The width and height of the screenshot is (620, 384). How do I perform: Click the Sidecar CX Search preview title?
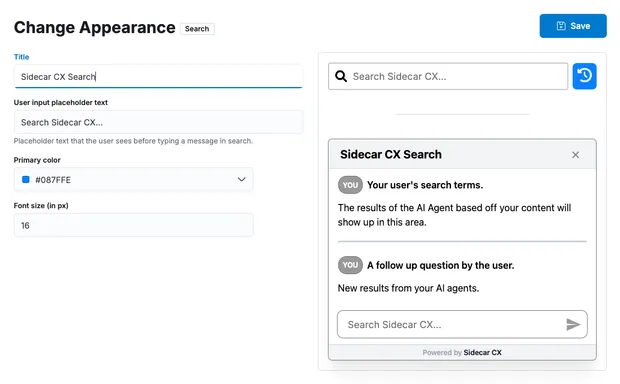coord(391,154)
